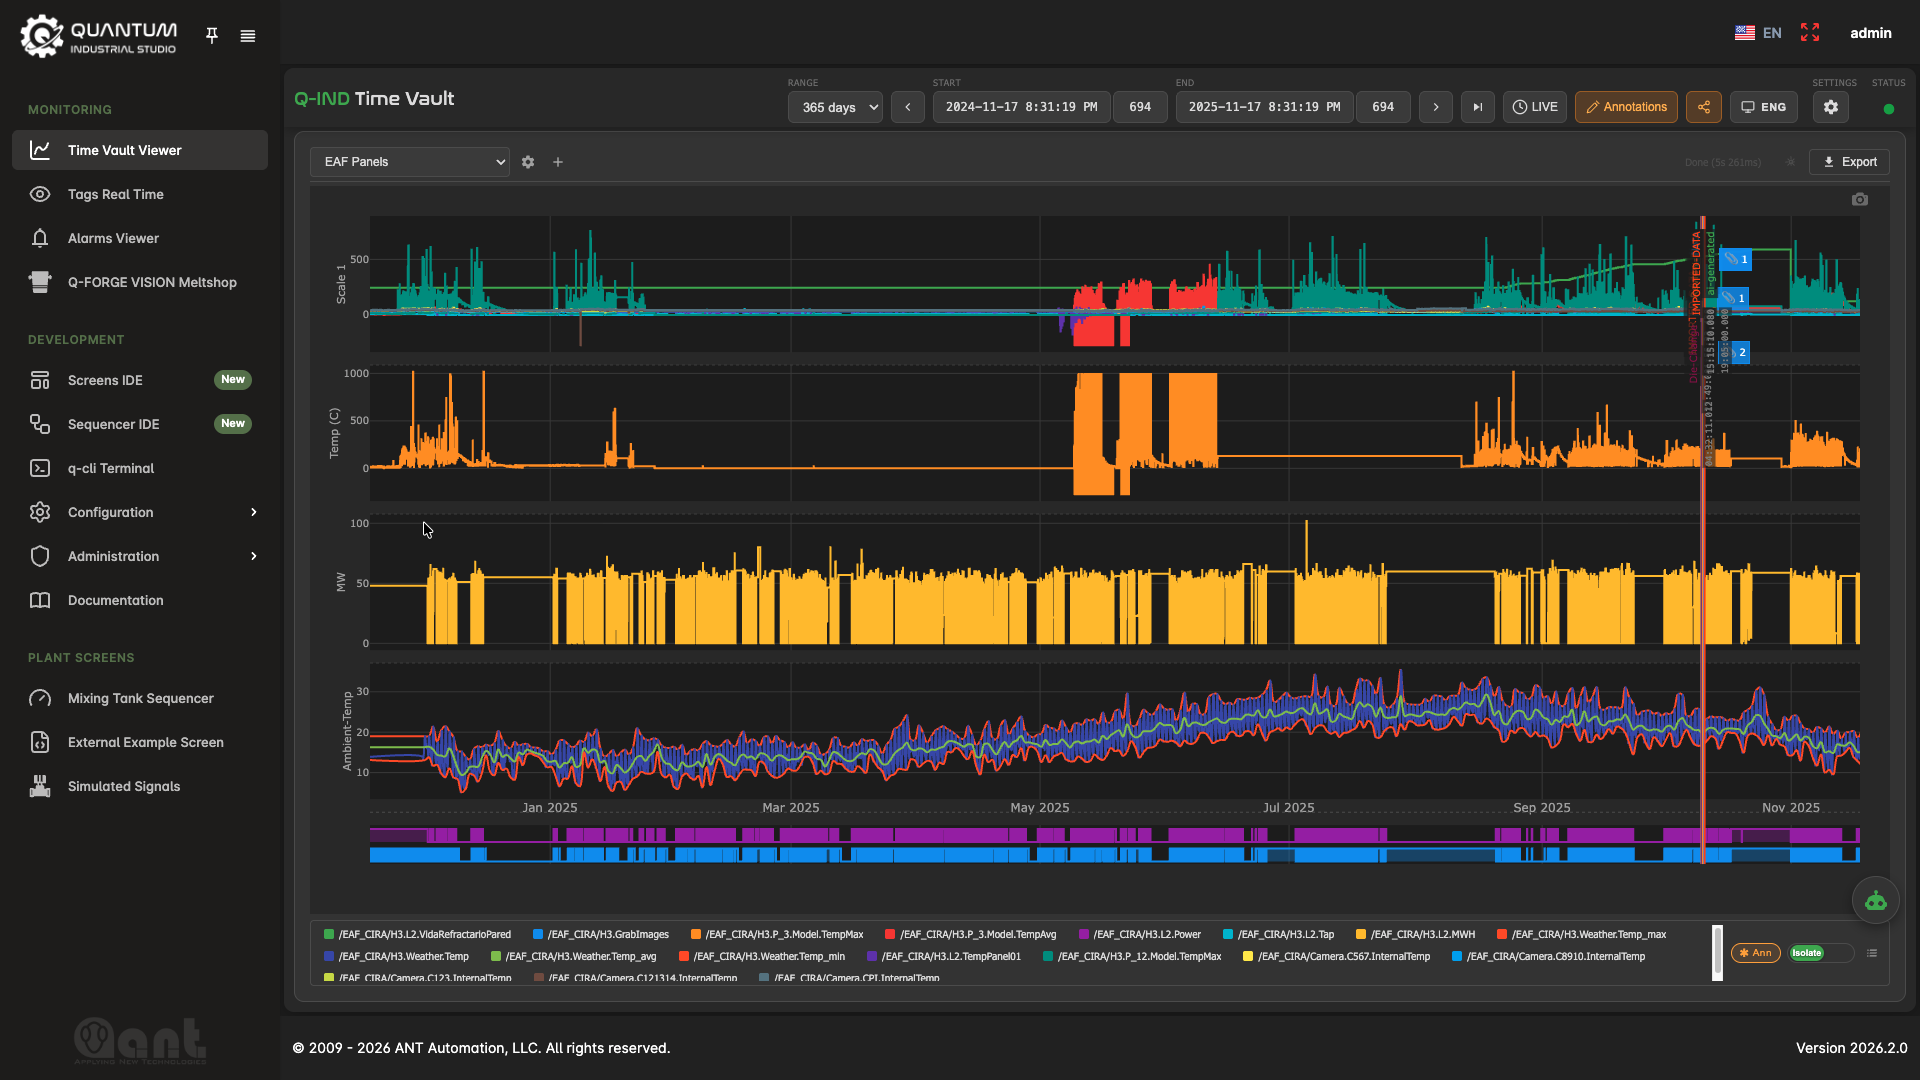Click the start date-time field
The width and height of the screenshot is (1920, 1080).
click(1021, 107)
